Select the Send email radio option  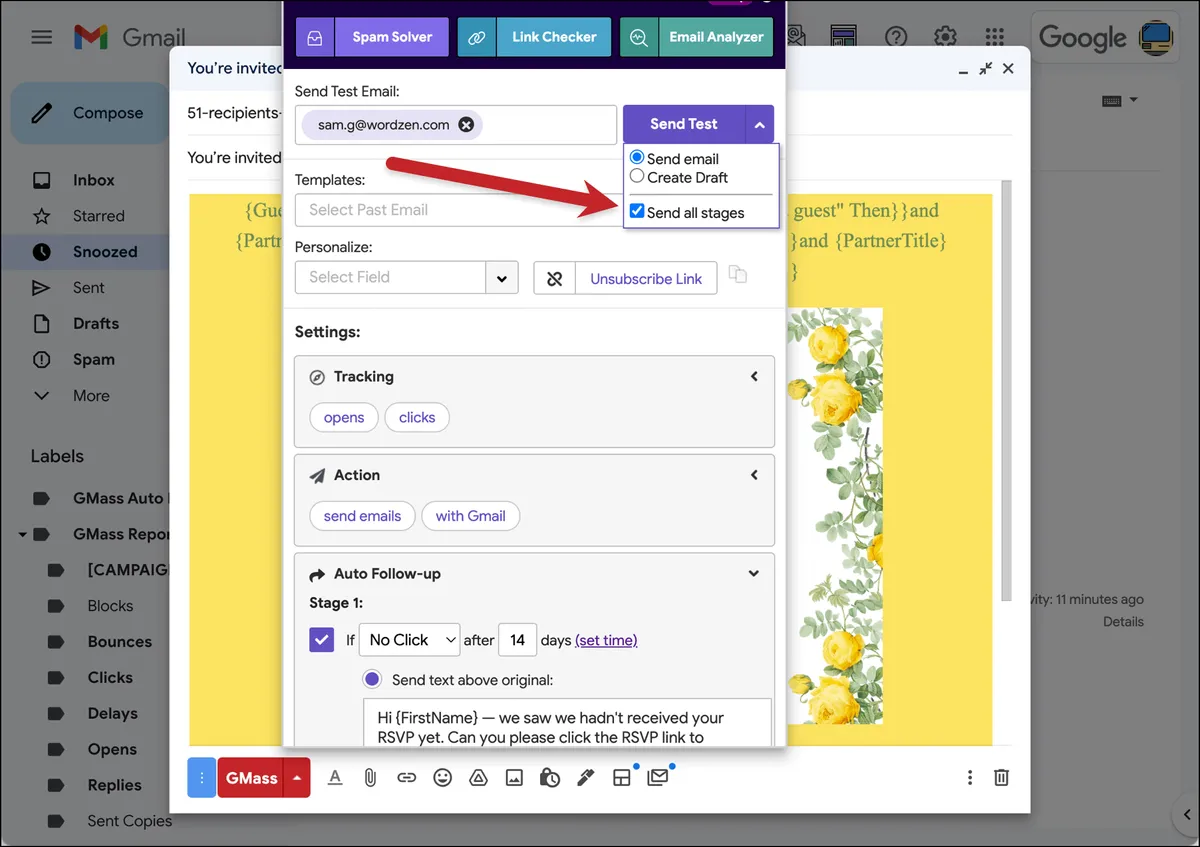(637, 158)
